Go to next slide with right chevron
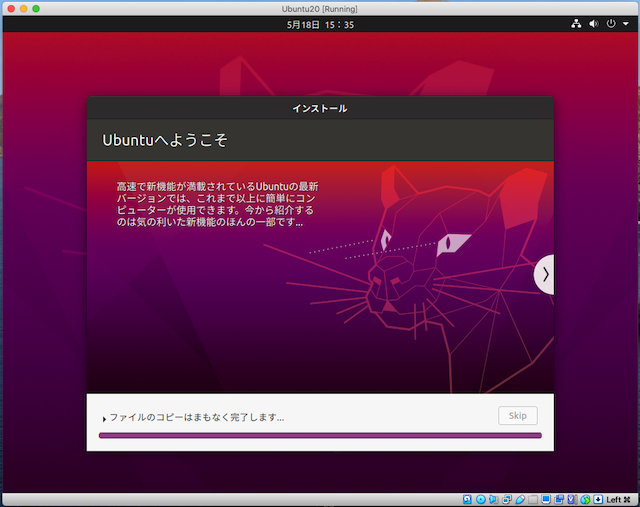Viewport: 640px width, 507px height. 544,274
